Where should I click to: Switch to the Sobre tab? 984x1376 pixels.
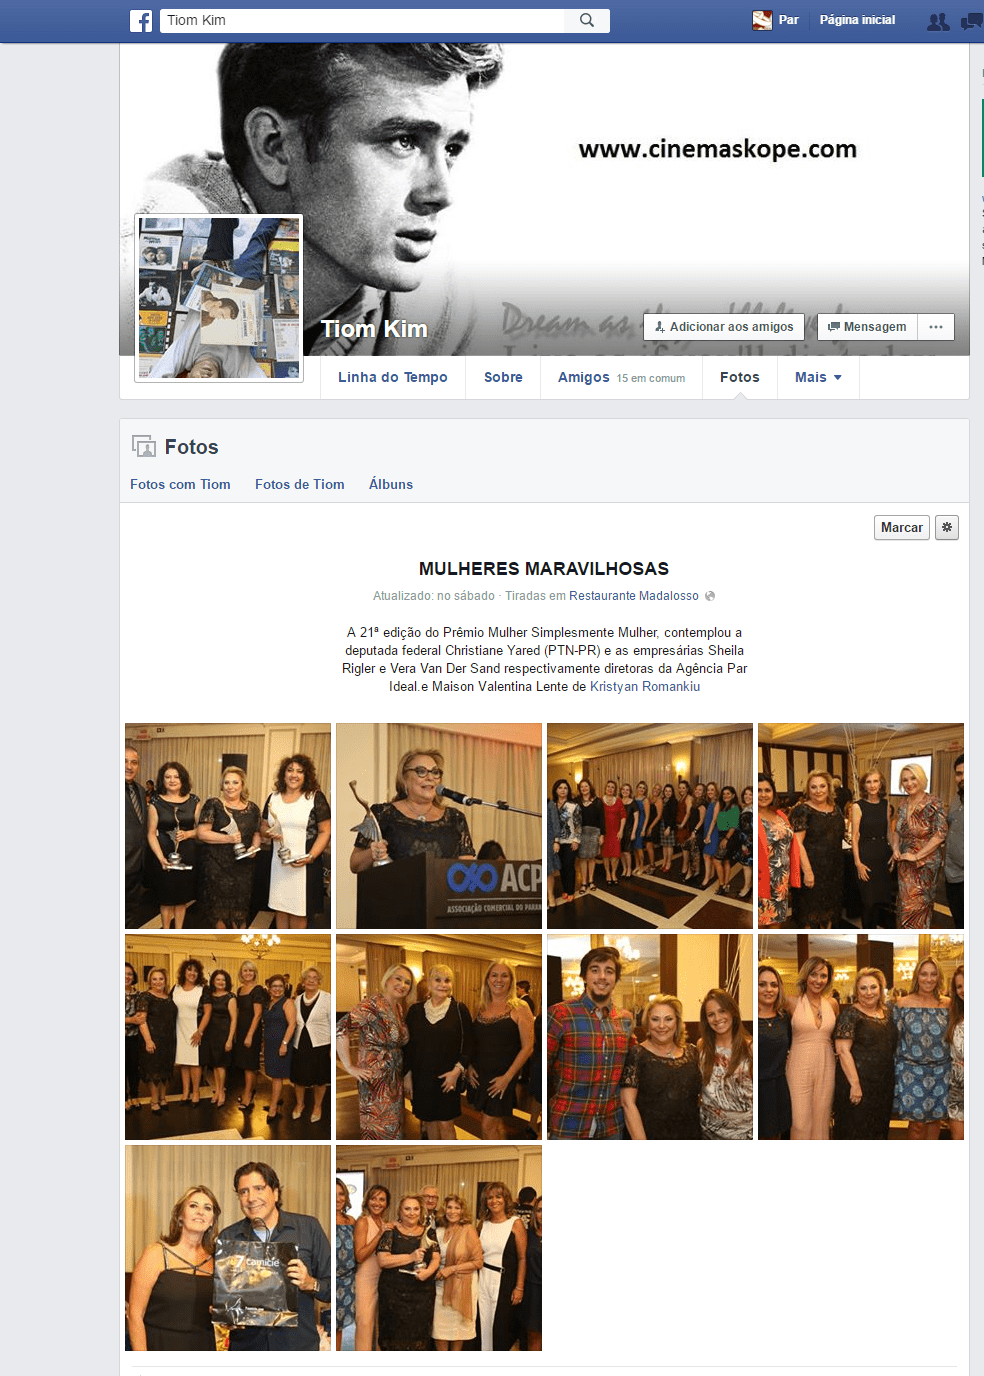503,377
